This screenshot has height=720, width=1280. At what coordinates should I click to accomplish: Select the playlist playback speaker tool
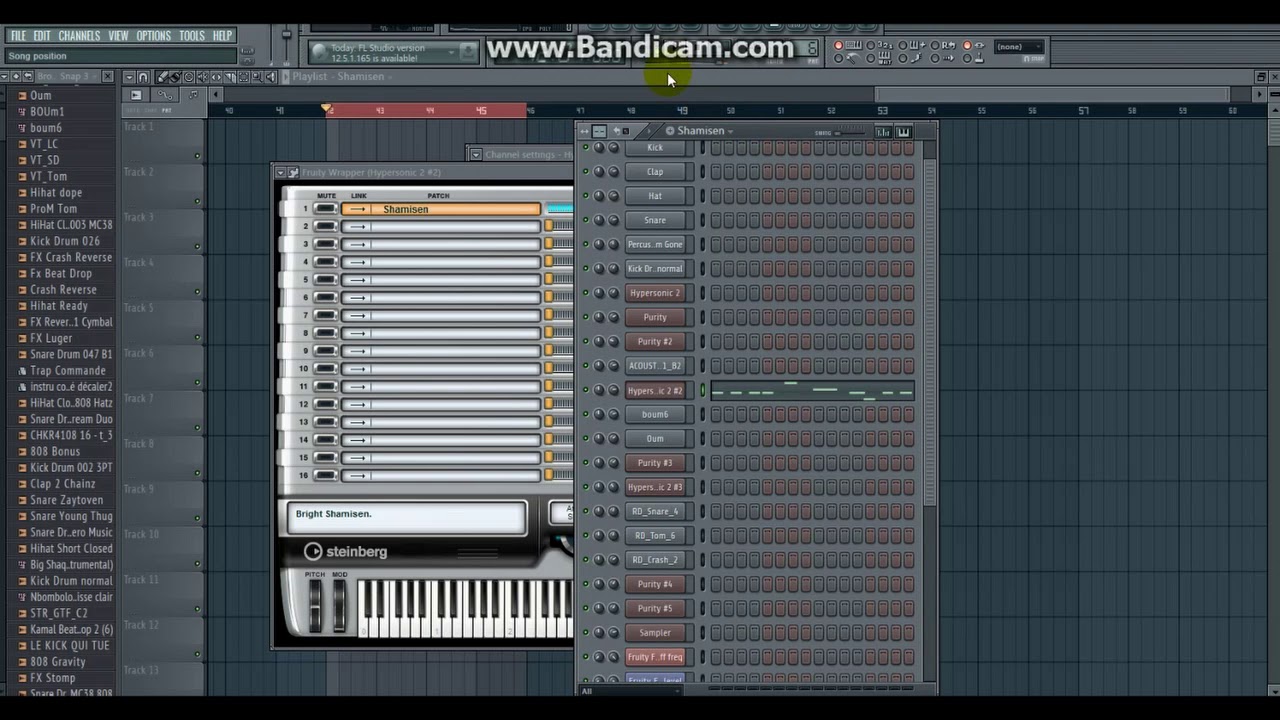(x=271, y=77)
